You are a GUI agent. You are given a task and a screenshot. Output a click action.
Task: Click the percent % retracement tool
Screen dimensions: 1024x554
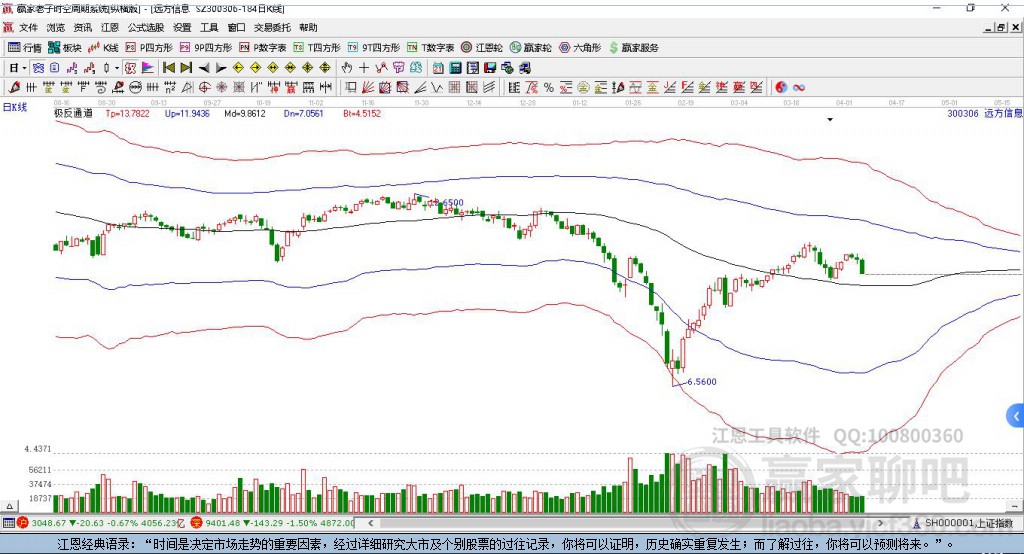[x=549, y=87]
